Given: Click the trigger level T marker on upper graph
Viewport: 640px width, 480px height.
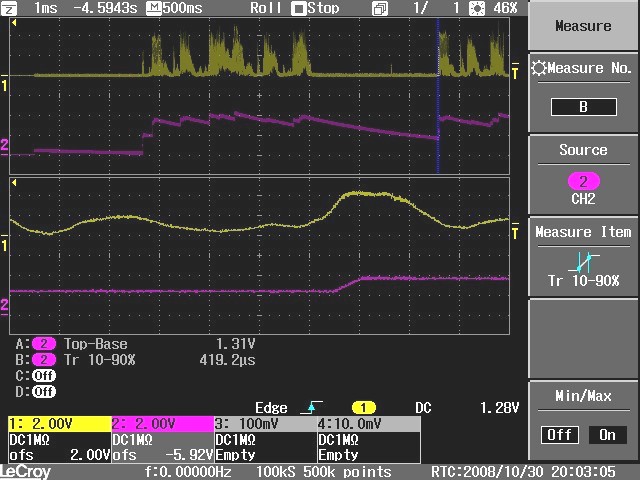Looking at the screenshot, I should (x=515, y=71).
